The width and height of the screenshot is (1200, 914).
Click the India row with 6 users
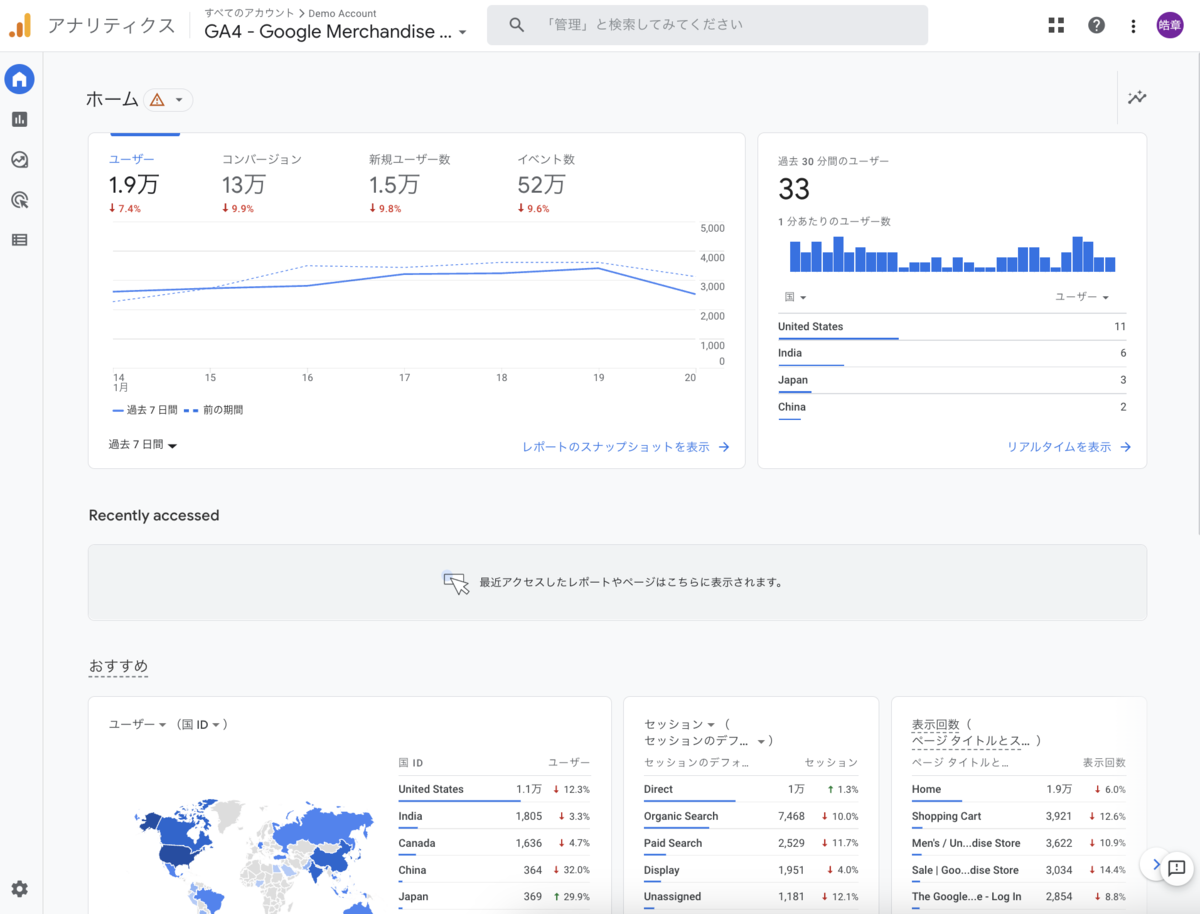(952, 353)
